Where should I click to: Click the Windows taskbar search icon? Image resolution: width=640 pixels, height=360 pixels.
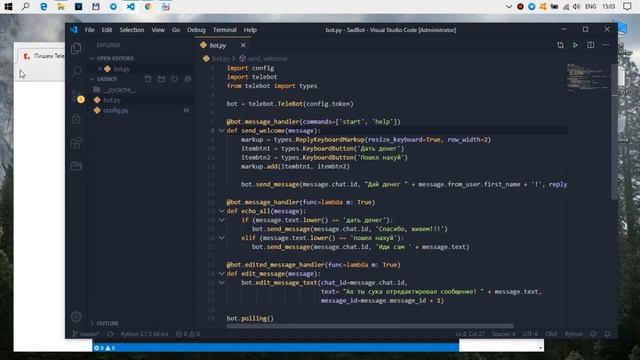tap(26, 7)
